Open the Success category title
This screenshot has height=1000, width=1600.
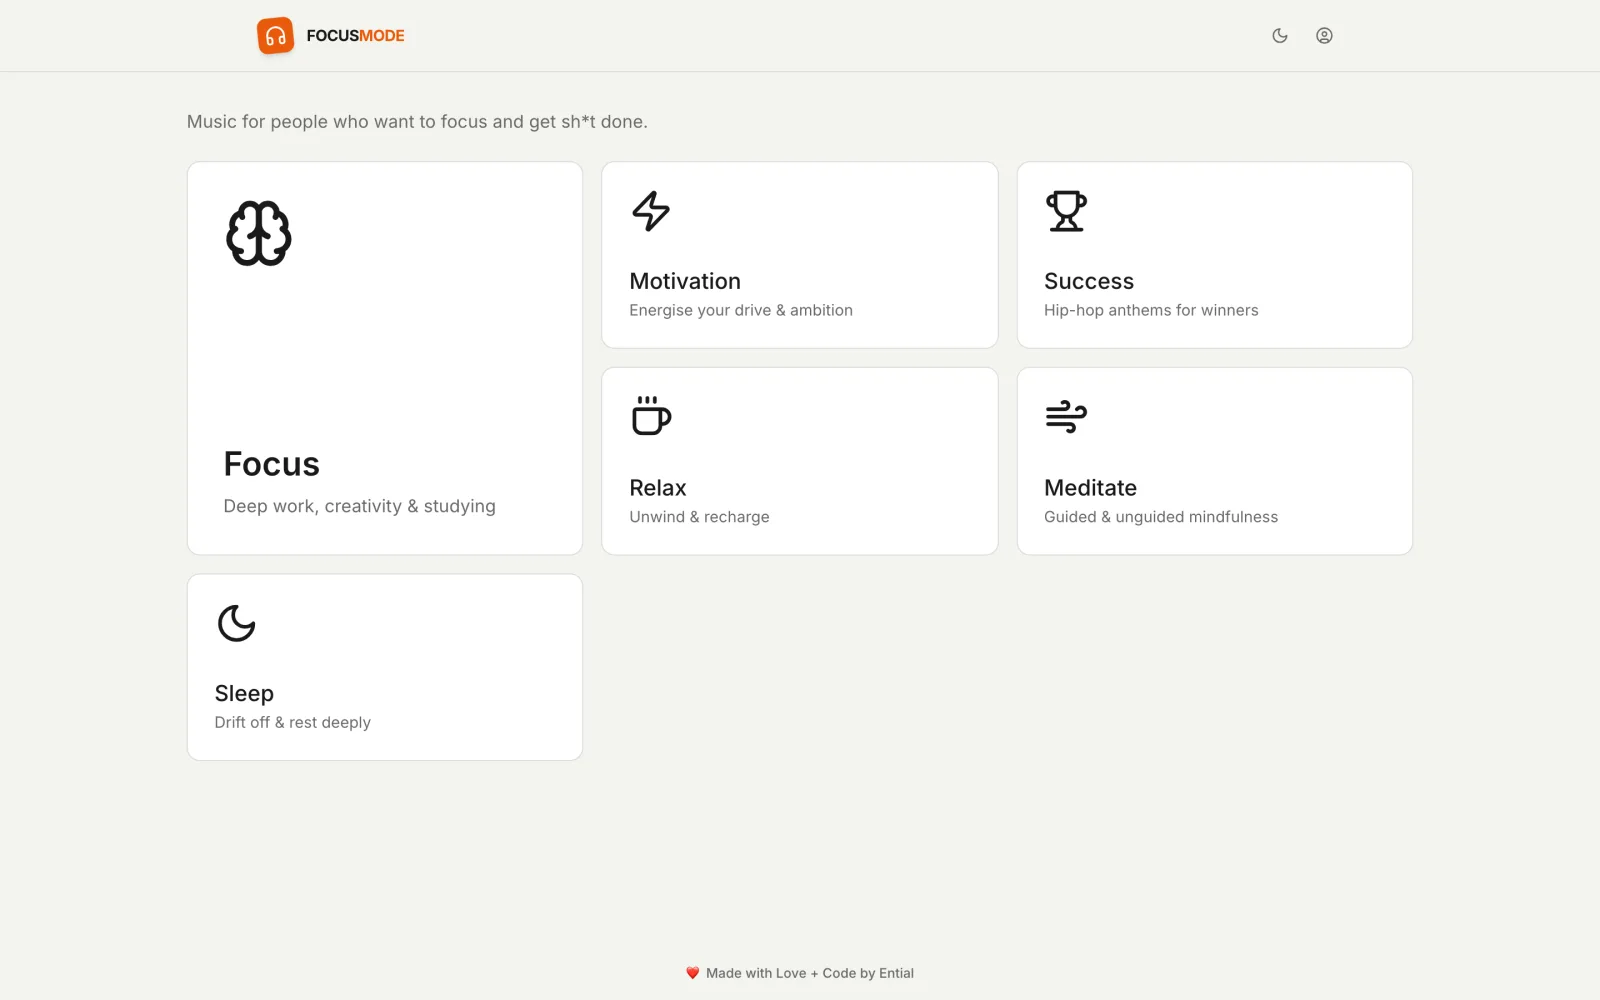coord(1089,281)
